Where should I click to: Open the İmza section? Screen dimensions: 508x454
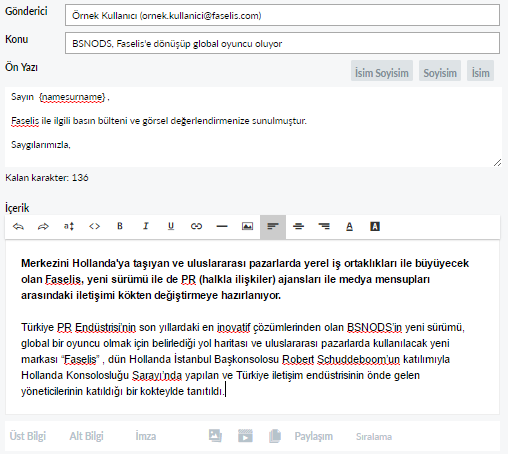pos(146,436)
